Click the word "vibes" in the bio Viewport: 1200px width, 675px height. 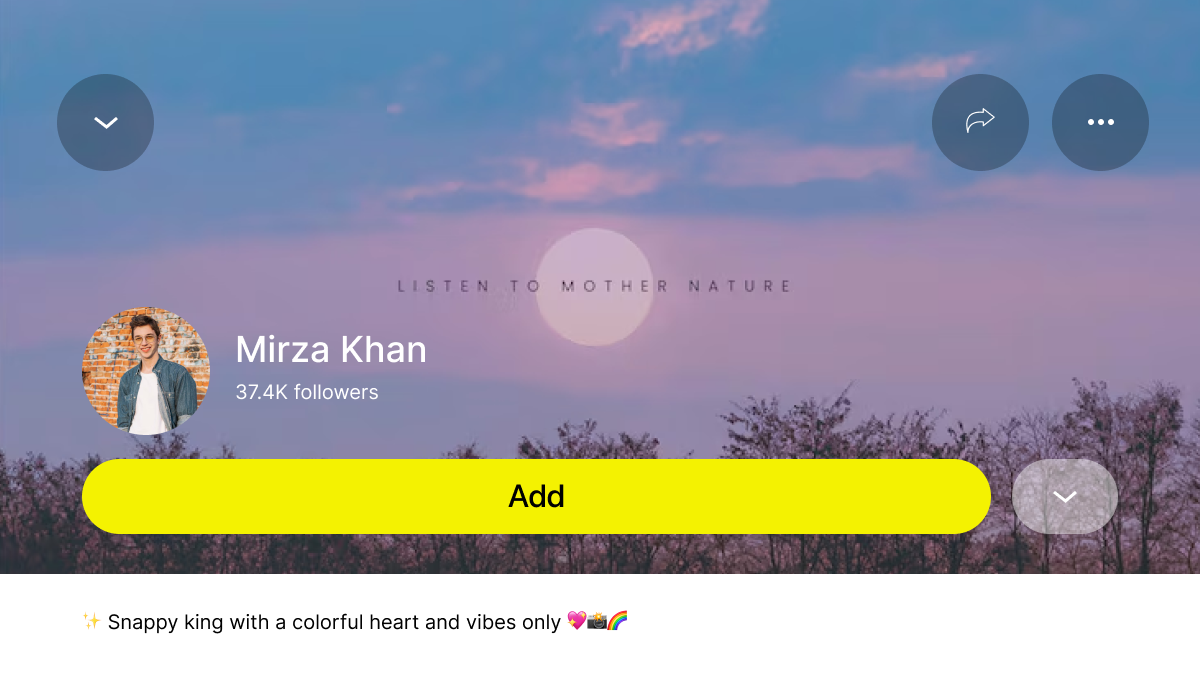tap(491, 622)
